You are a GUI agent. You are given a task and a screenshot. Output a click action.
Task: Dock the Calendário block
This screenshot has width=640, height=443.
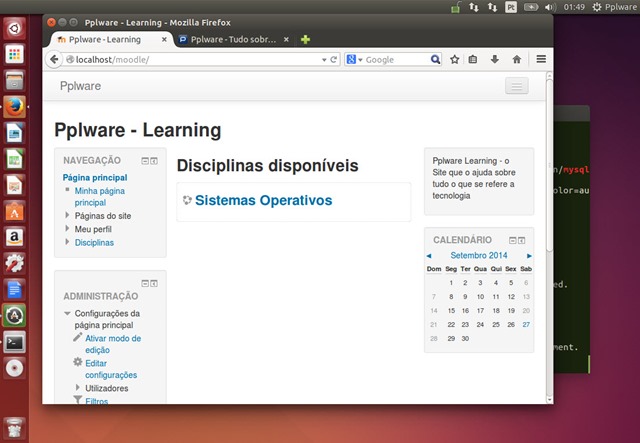[522, 240]
